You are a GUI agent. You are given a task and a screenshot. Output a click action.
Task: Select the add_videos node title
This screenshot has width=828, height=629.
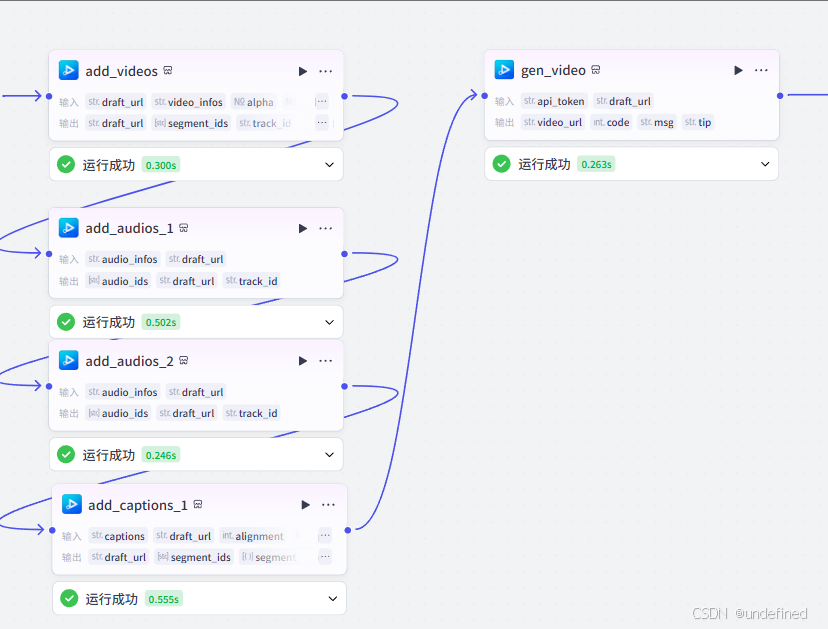point(121,71)
